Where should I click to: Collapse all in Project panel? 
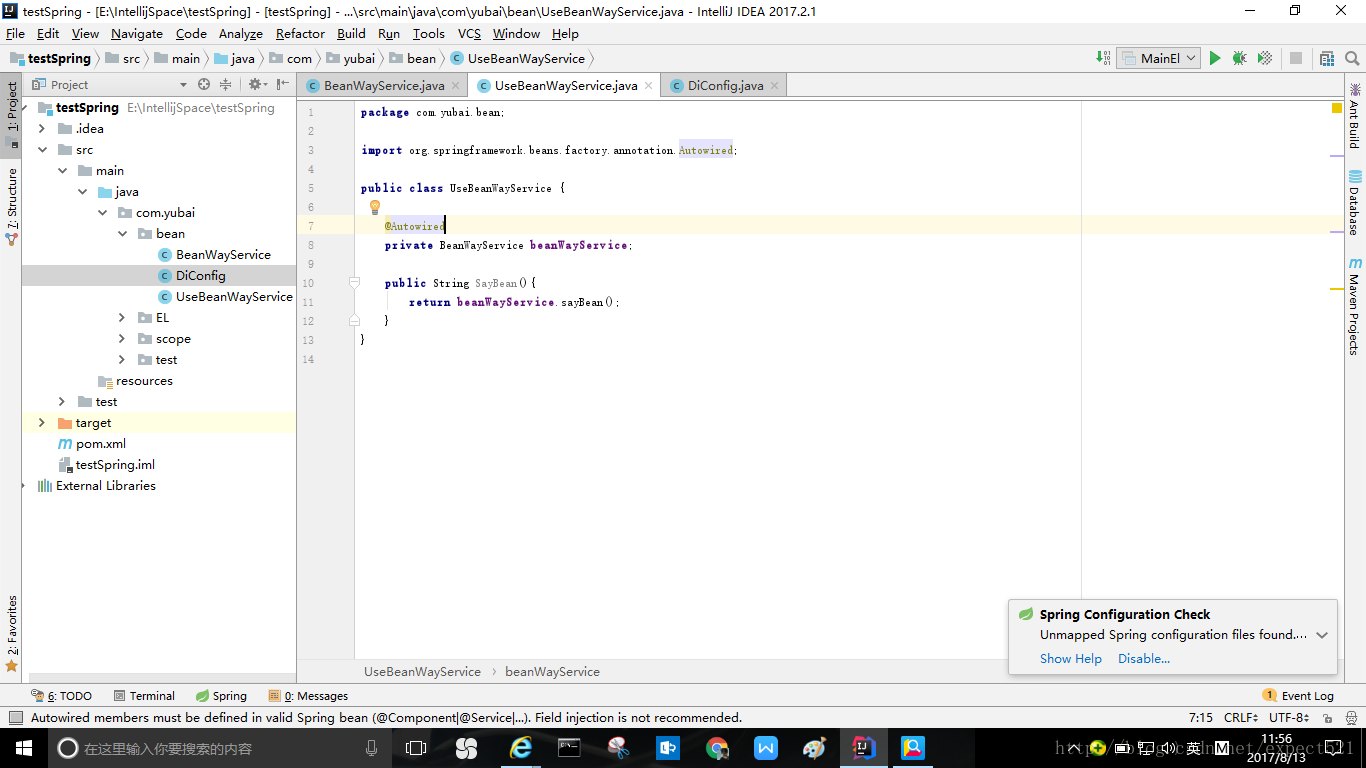pos(225,85)
